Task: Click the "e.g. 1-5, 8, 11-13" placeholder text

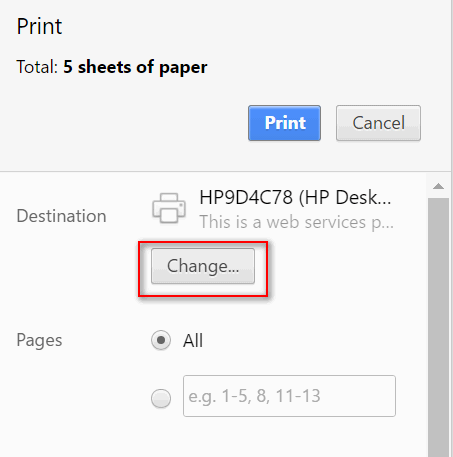Action: [254, 396]
